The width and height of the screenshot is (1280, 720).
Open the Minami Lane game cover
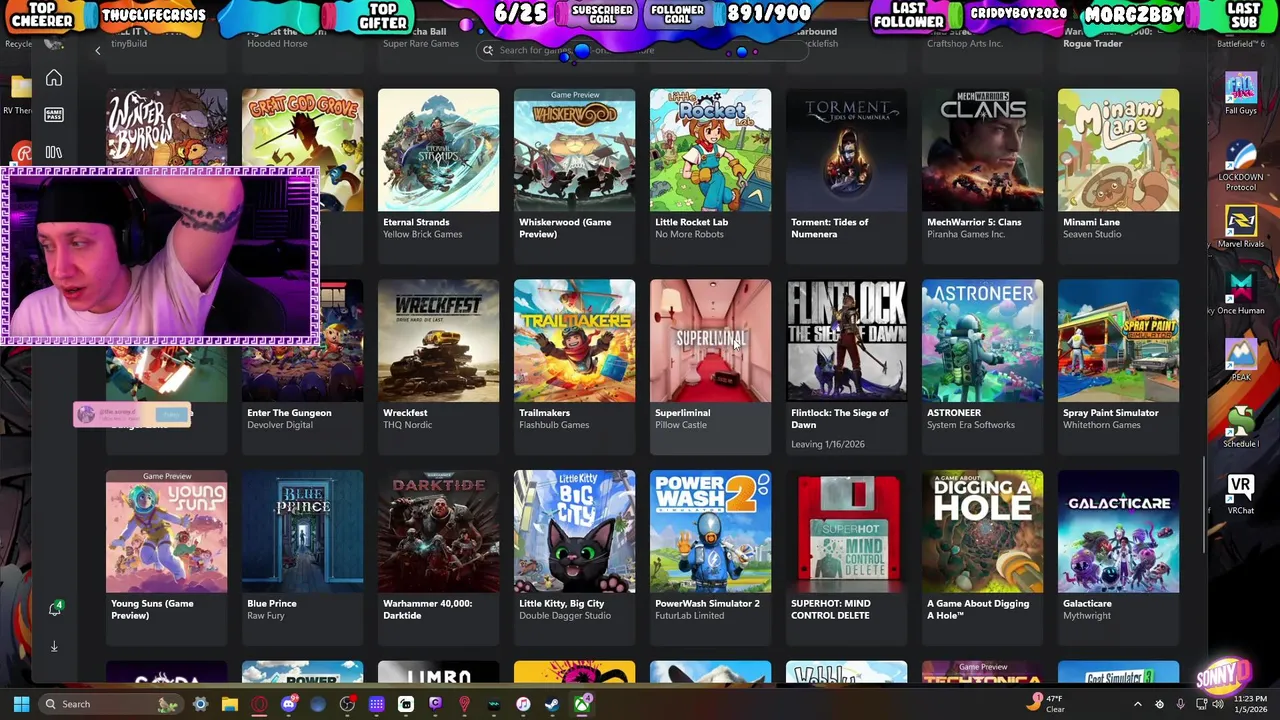(1118, 150)
